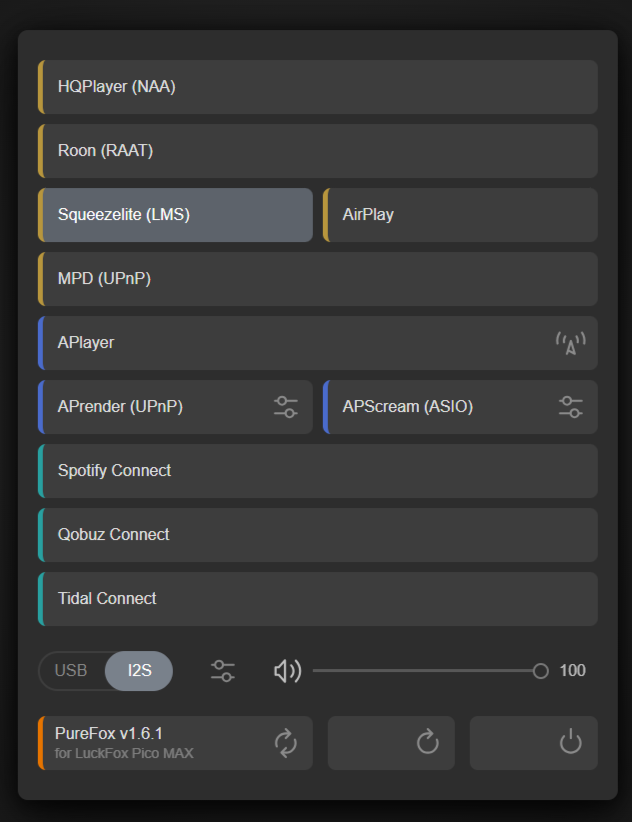Select the I2S output option

[x=139, y=671]
